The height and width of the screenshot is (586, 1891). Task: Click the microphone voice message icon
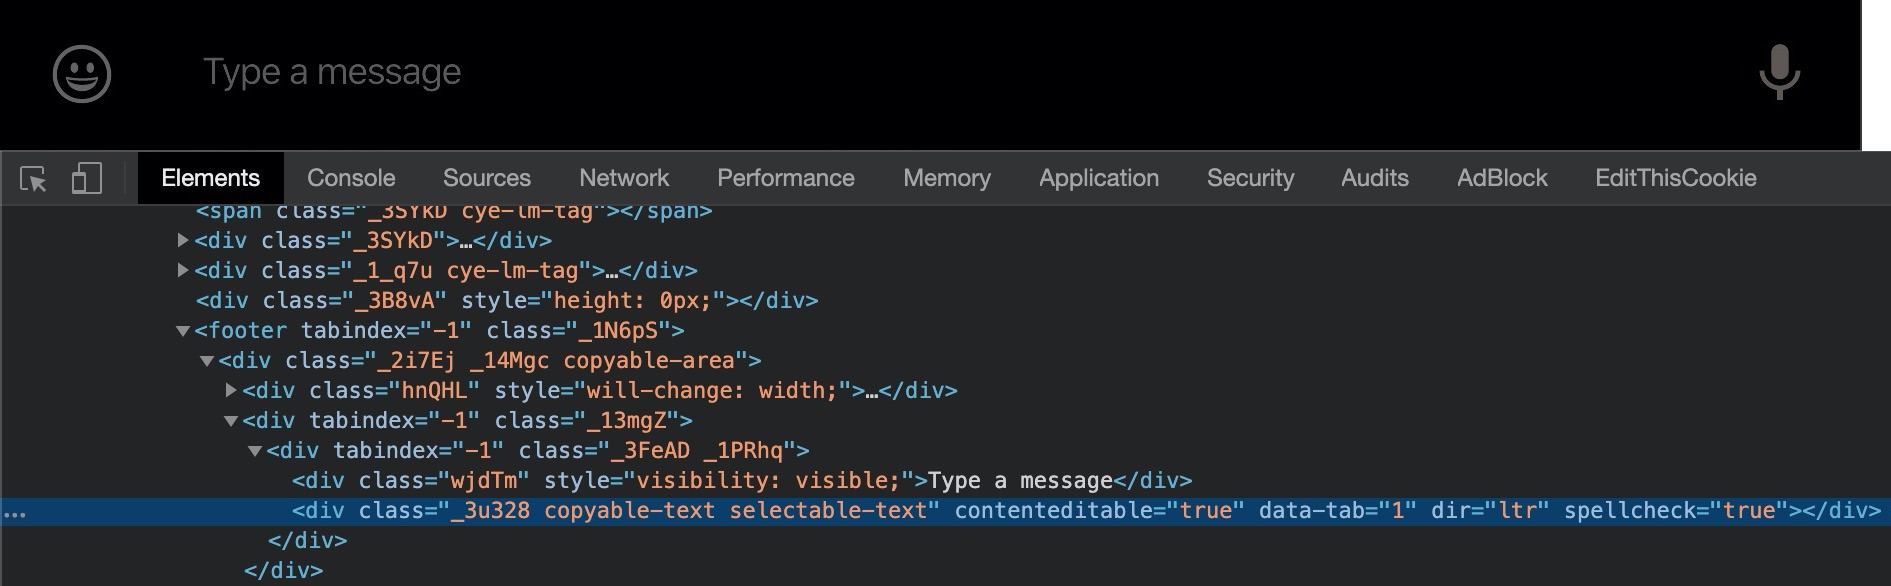pos(1779,72)
